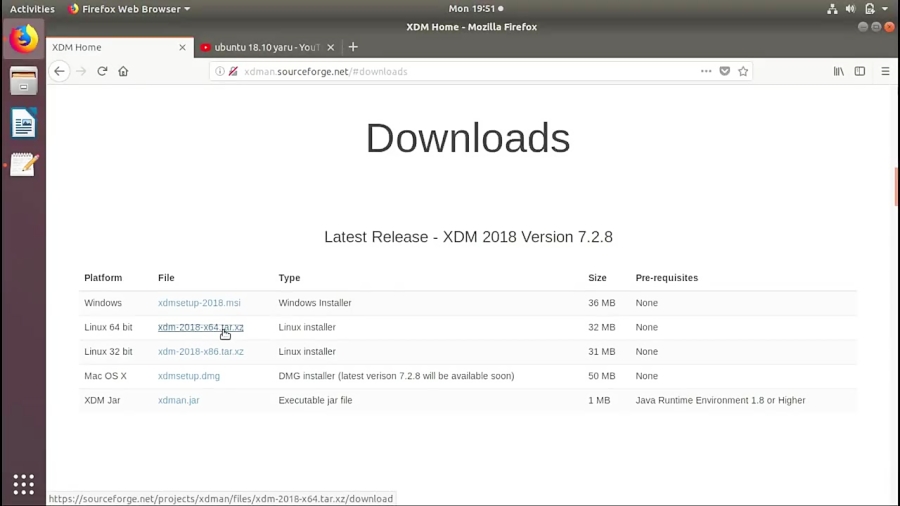The width and height of the screenshot is (900, 506).
Task: Open Firefox Web Browser app menu
Action: point(129,9)
